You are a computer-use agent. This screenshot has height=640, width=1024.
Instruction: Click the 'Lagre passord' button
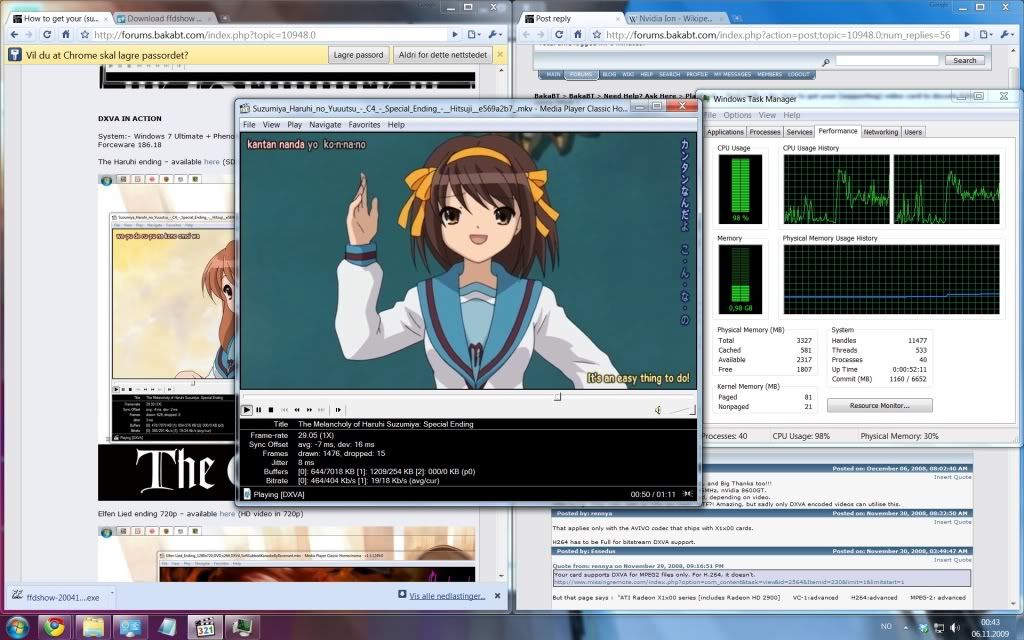(357, 55)
